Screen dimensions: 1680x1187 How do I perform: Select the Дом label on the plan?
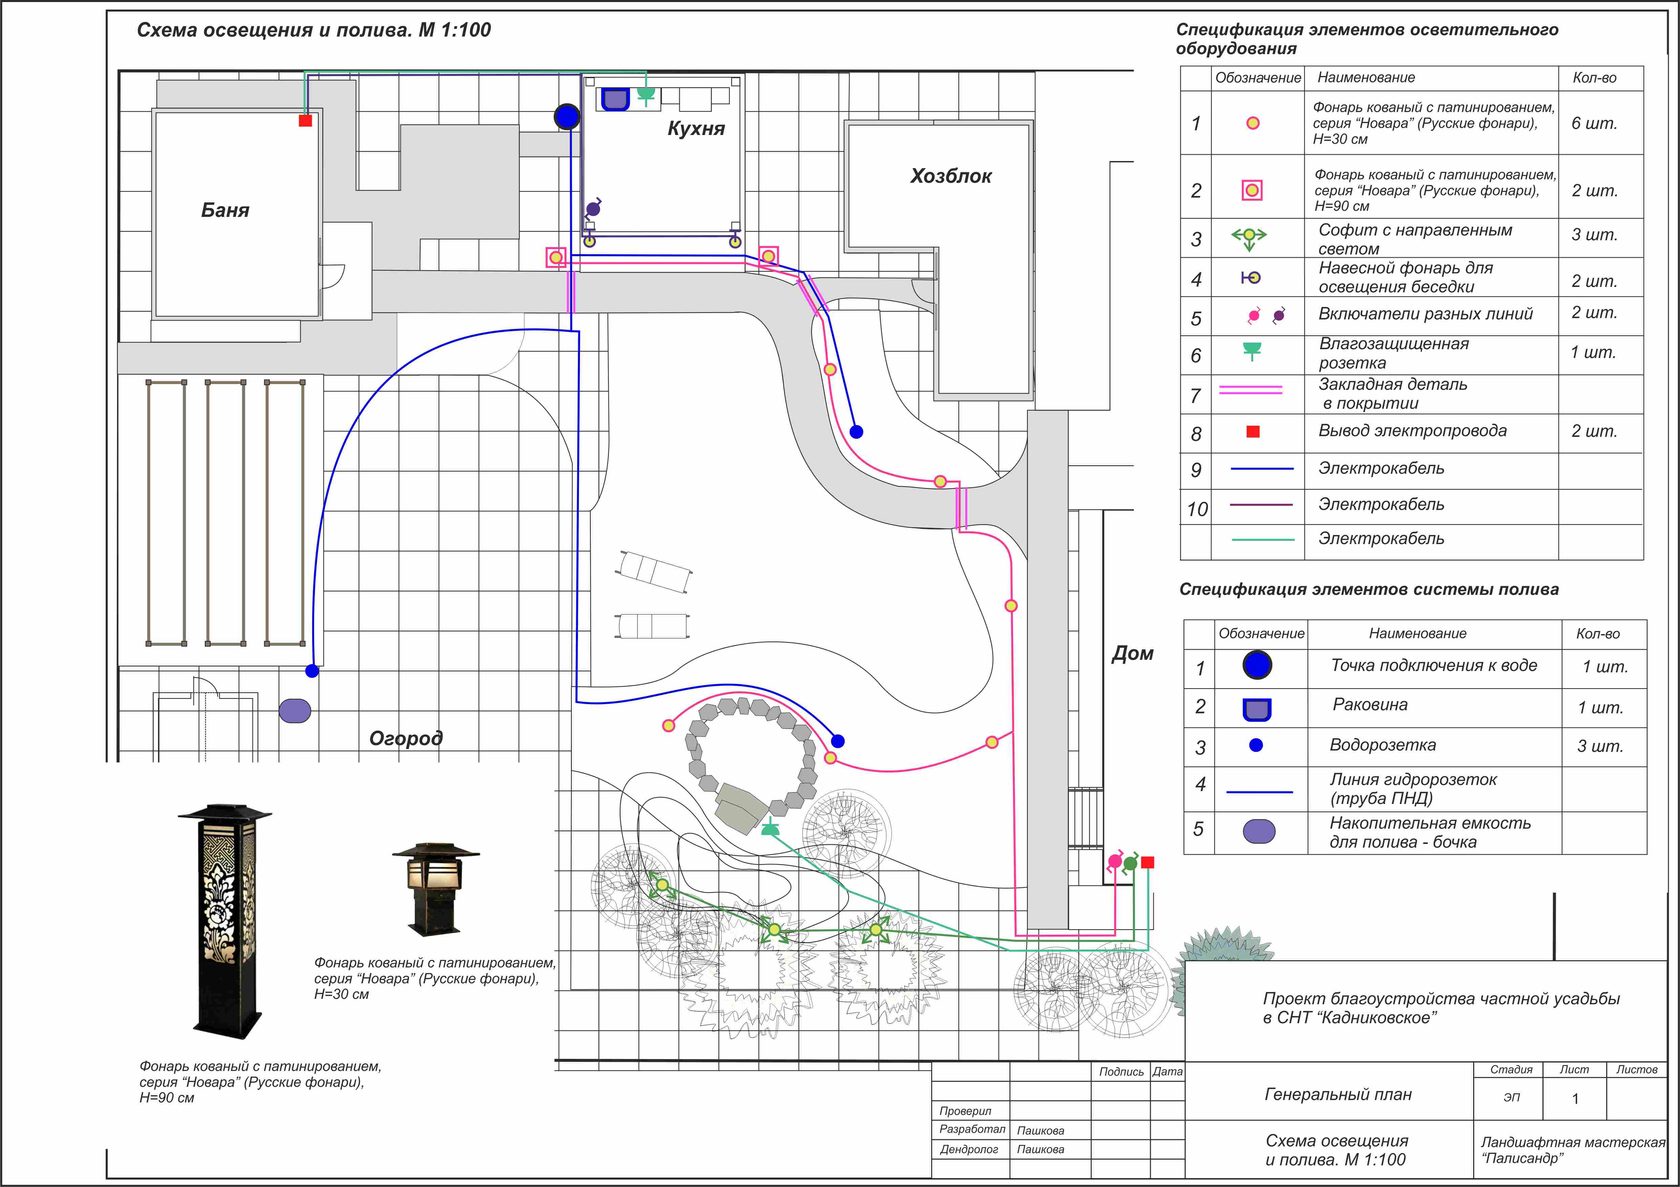click(1133, 654)
